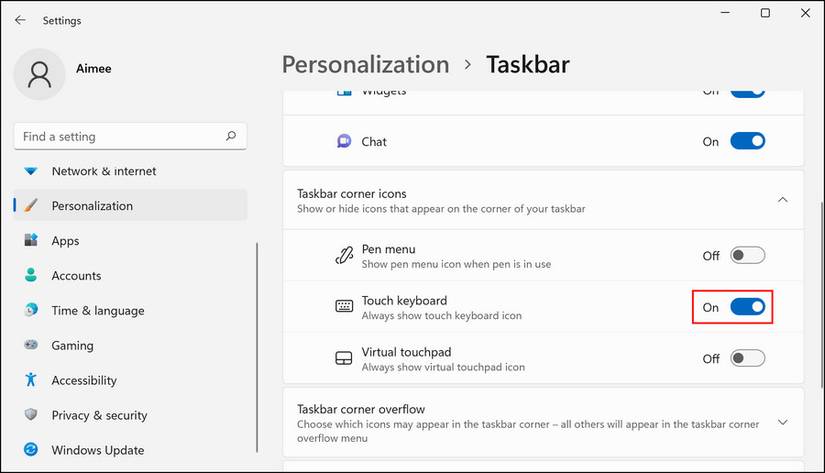Open Privacy & security settings
The image size is (825, 473).
(130, 415)
